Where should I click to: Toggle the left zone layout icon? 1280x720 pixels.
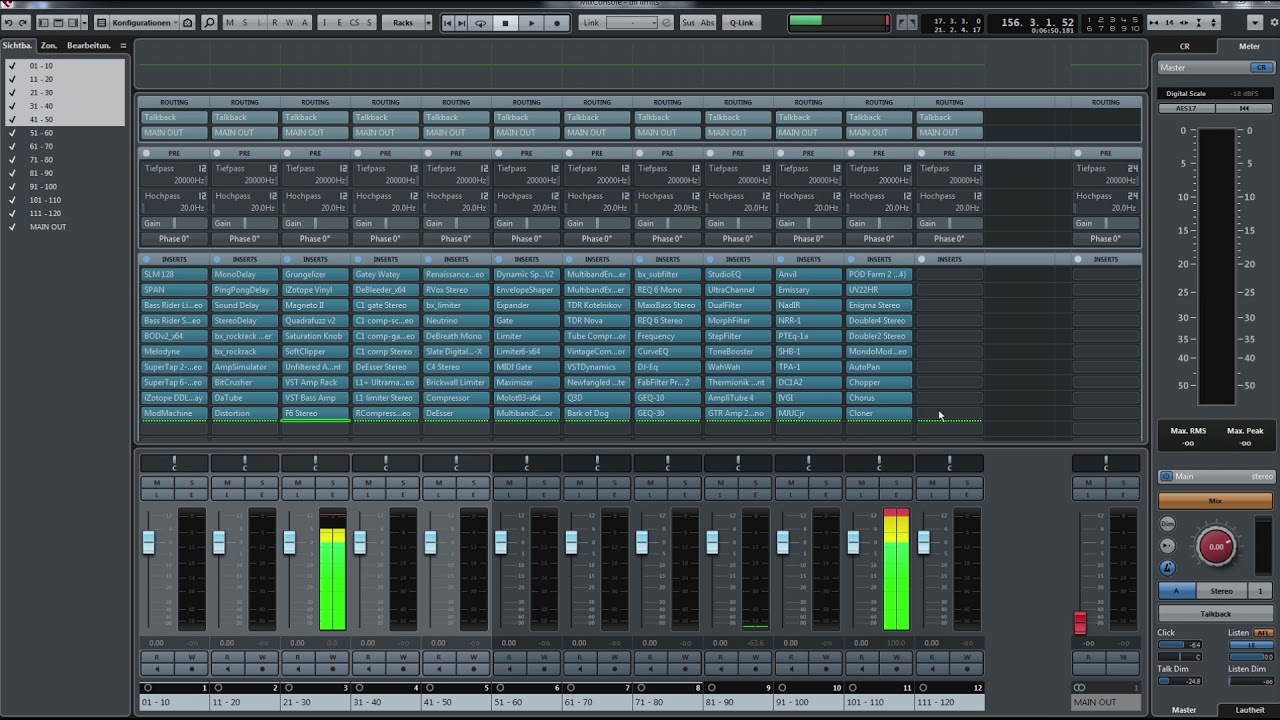point(44,22)
